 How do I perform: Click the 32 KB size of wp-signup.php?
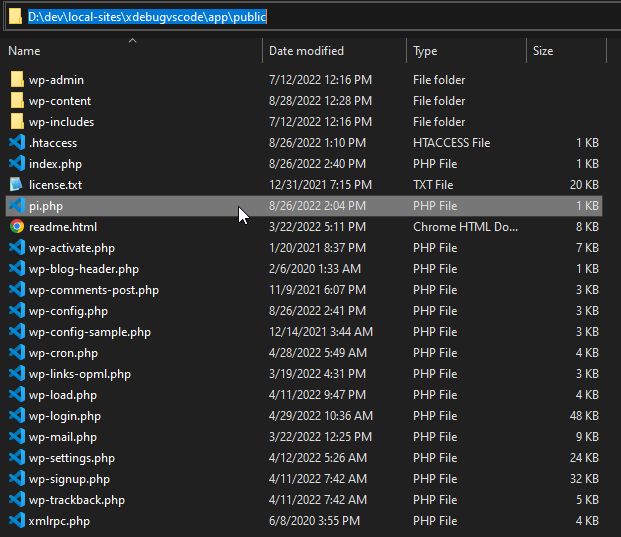point(584,478)
